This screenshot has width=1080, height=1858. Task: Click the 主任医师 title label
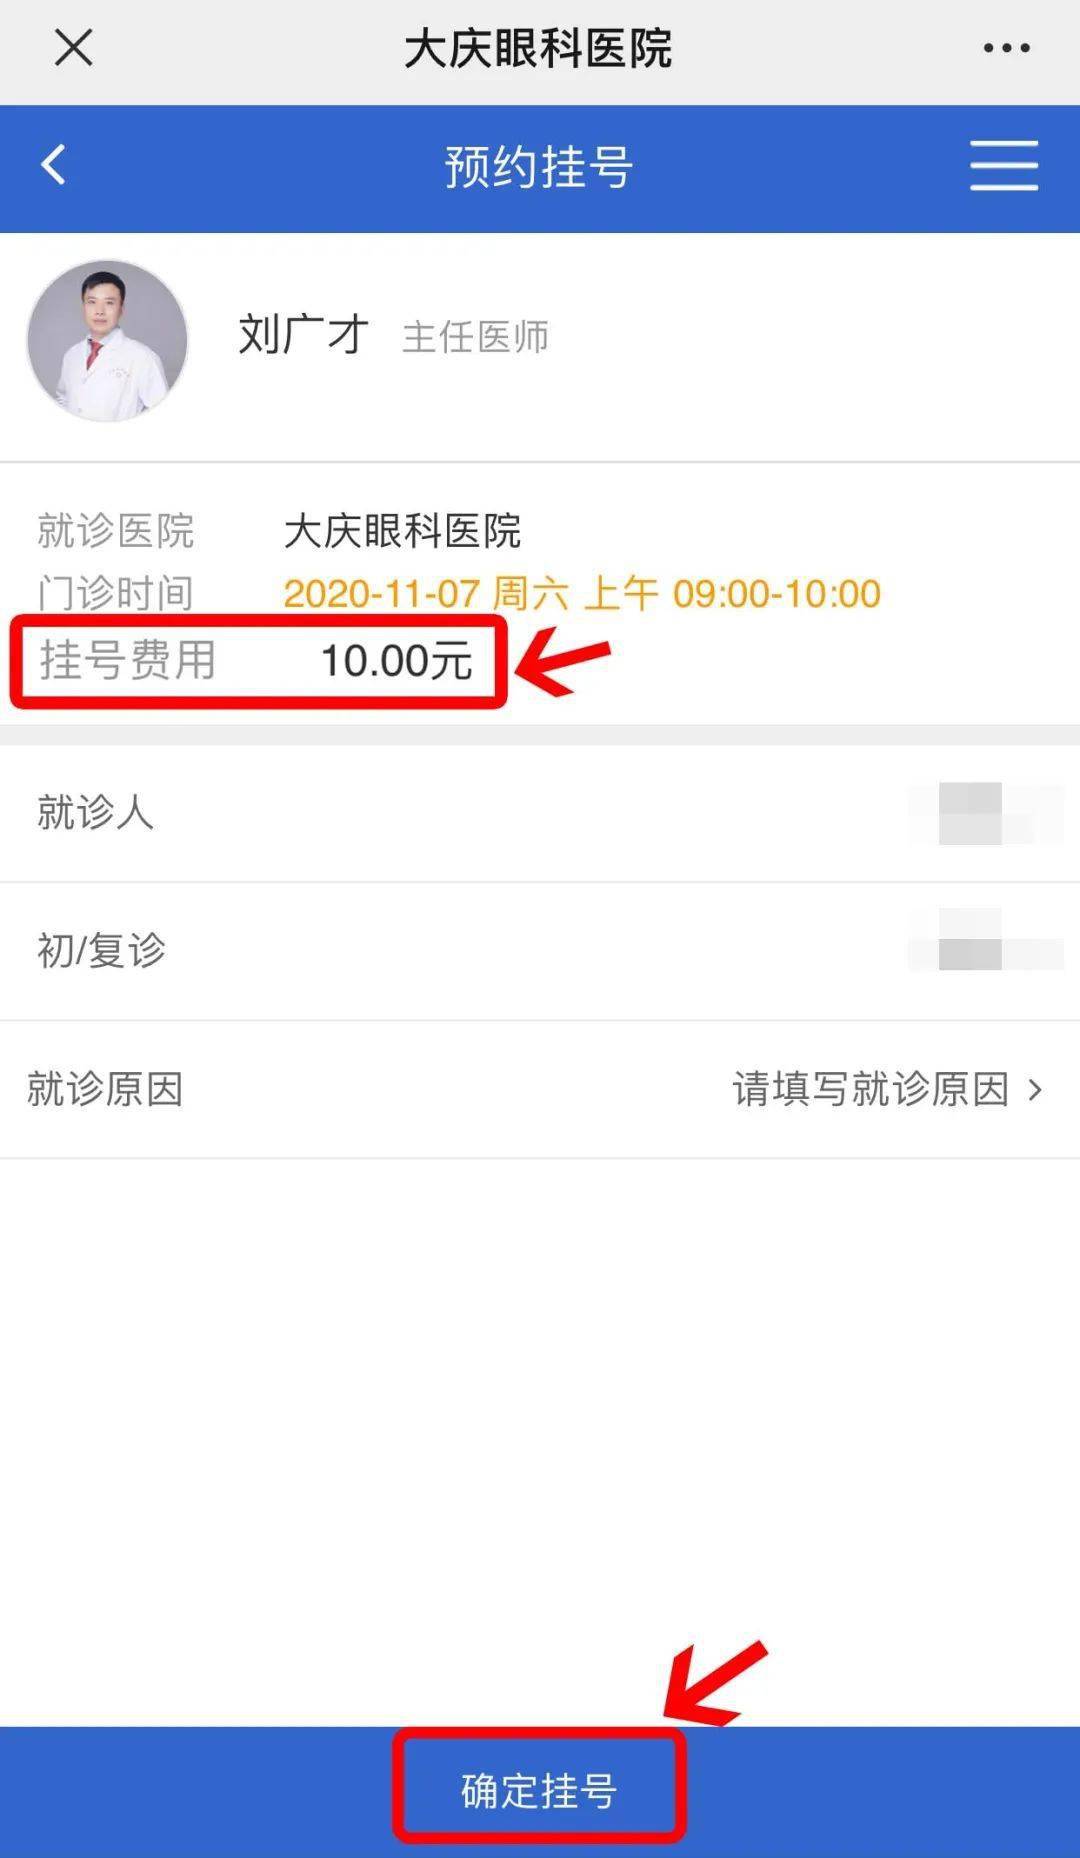(x=475, y=337)
